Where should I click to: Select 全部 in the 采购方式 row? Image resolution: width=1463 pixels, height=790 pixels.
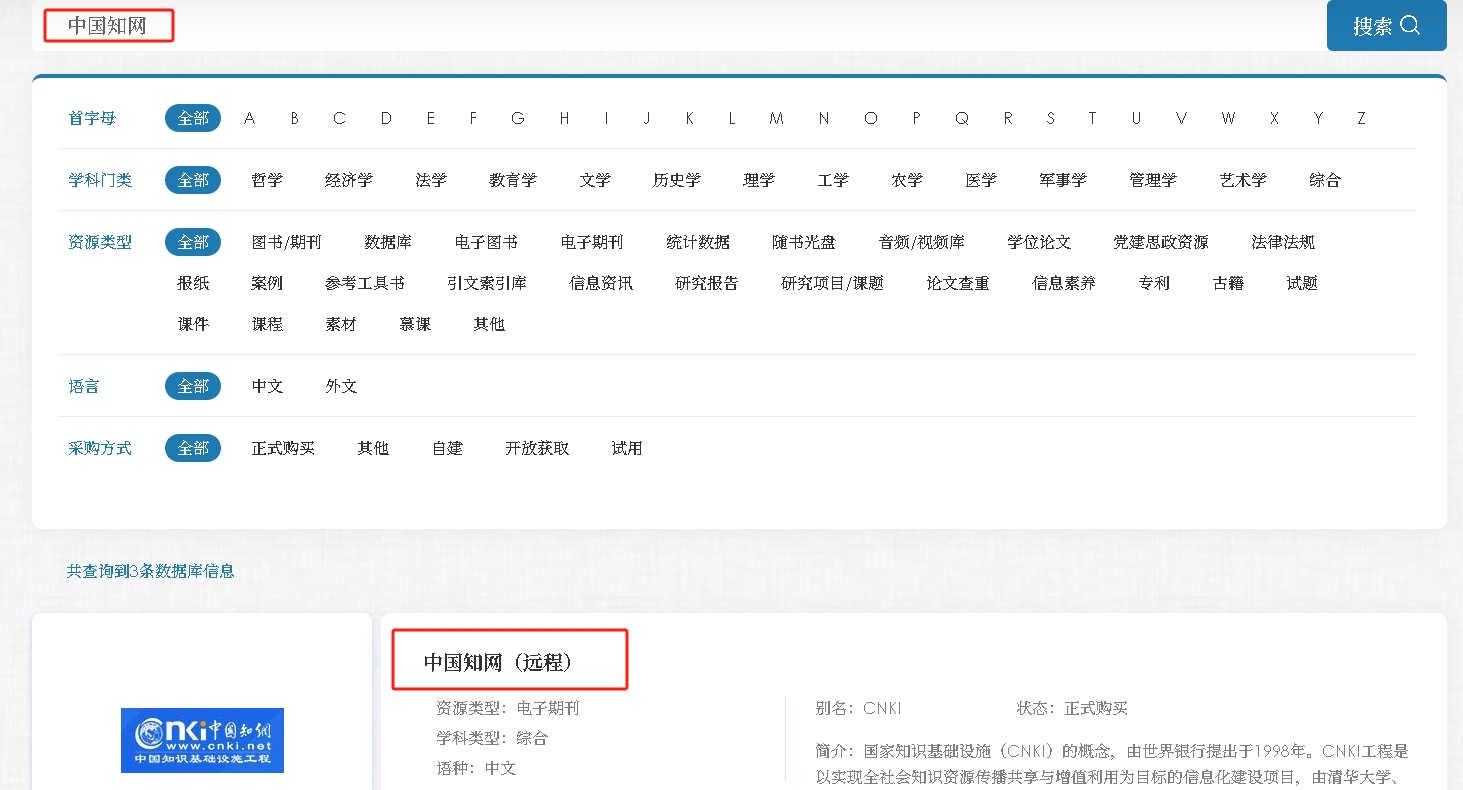pos(193,448)
